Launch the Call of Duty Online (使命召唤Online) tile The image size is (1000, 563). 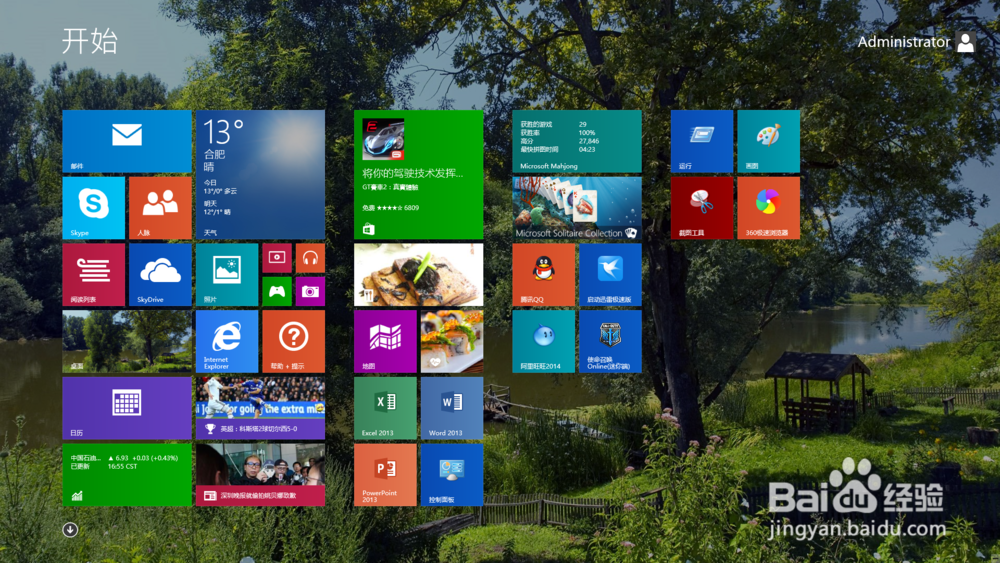pyautogui.click(x=610, y=341)
